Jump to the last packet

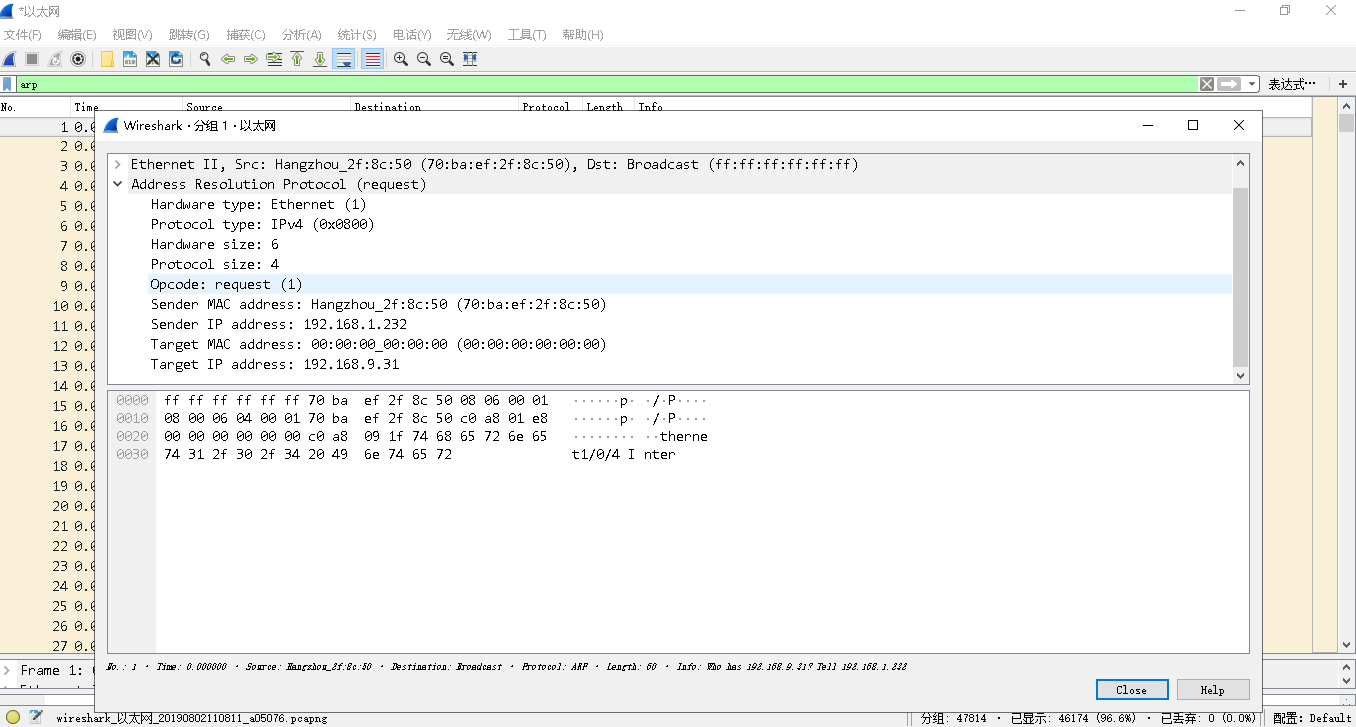tap(320, 59)
